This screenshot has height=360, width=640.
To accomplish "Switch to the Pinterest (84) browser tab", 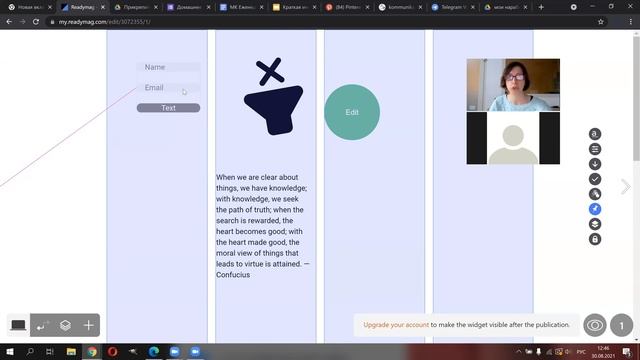I will (346, 7).
